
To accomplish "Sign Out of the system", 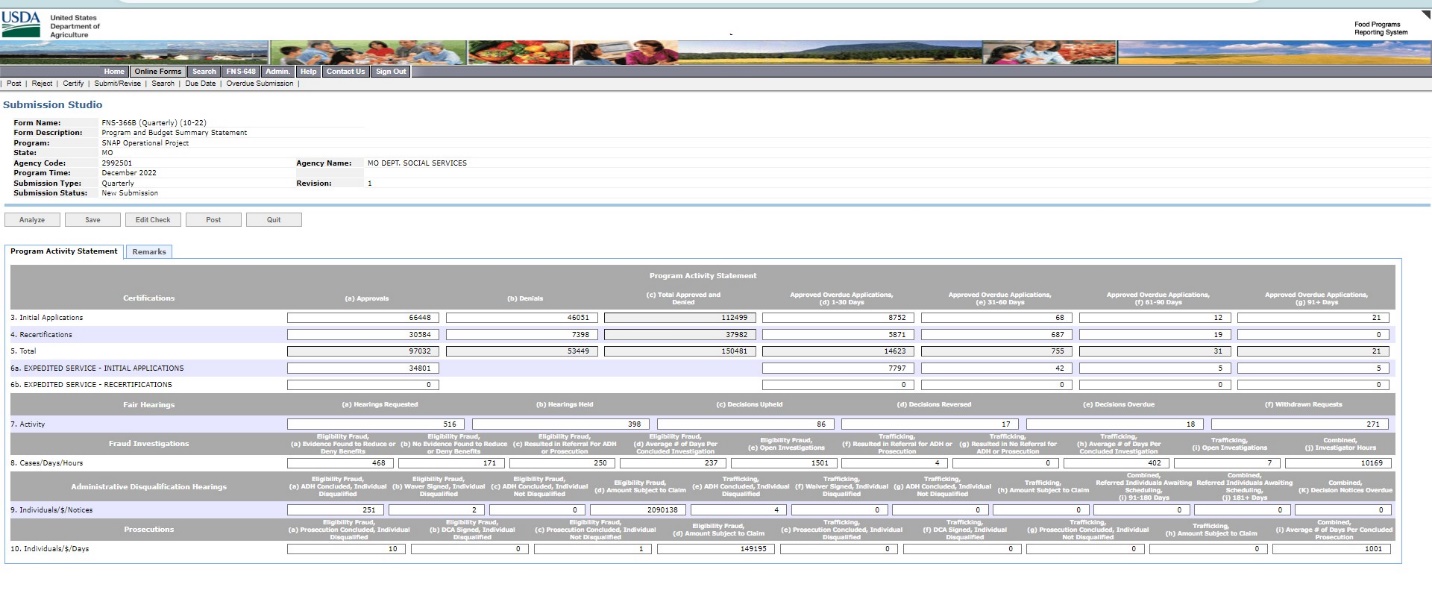I will [390, 71].
